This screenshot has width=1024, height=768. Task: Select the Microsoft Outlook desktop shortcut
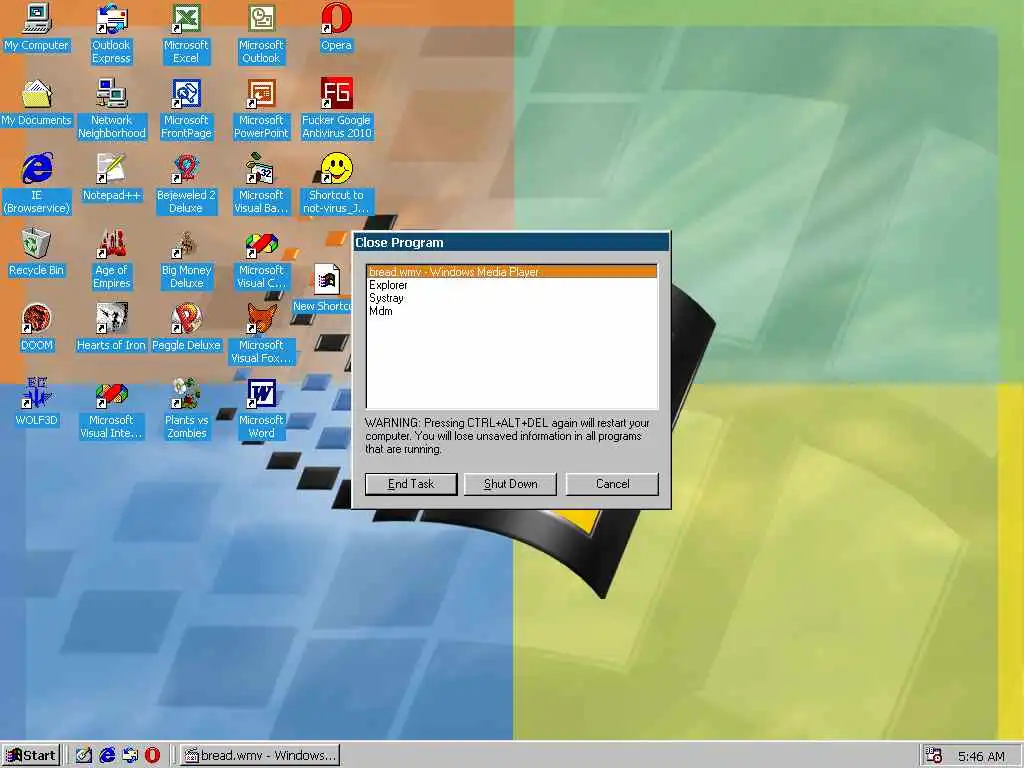click(261, 34)
